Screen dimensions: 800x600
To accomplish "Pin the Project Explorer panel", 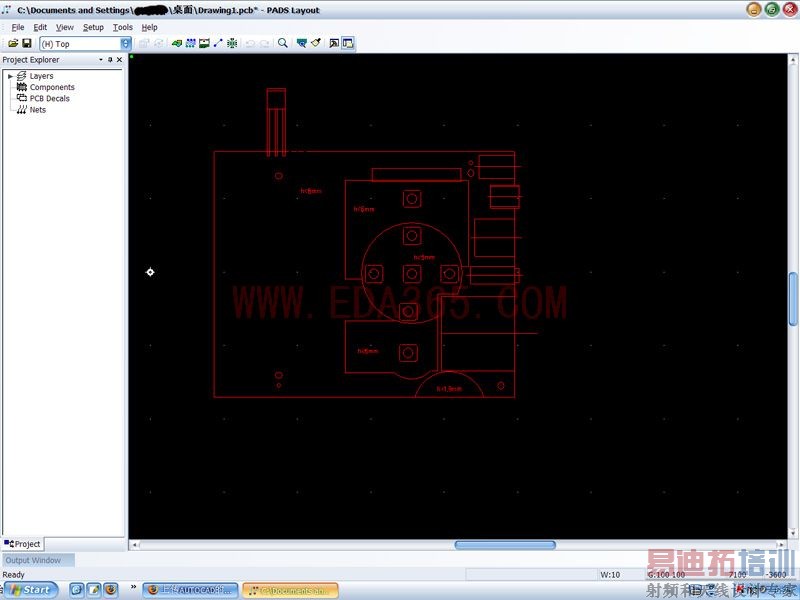I will tap(110, 60).
